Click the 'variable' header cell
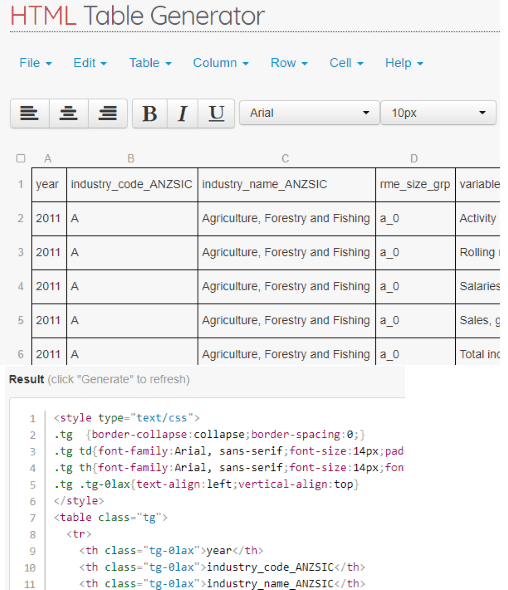This screenshot has height=590, width=508. [x=478, y=184]
